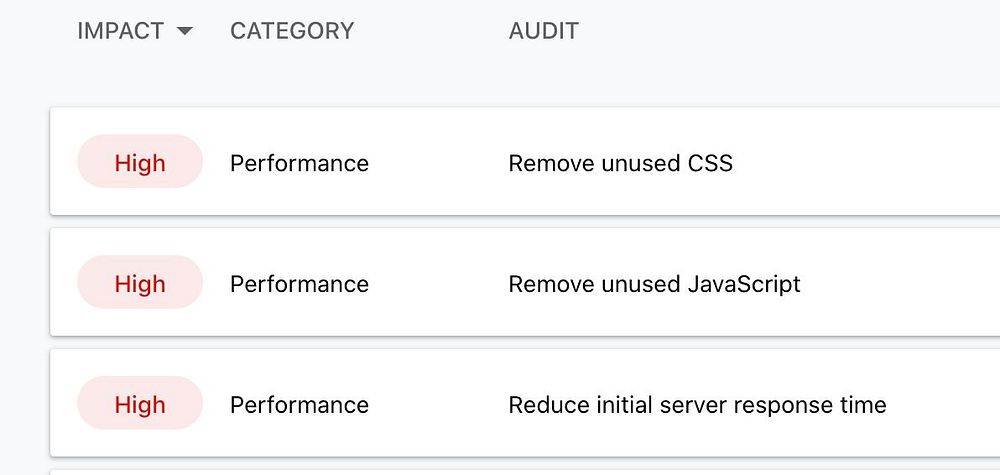The height and width of the screenshot is (475, 1000).
Task: Click Performance in the Remove unused JavaScript row
Action: pos(299,284)
